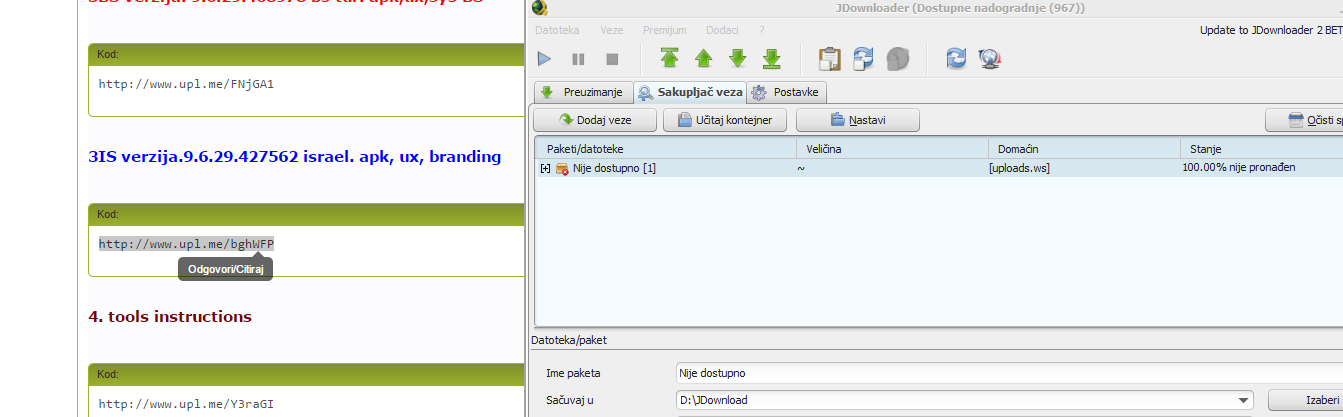Click the 3IS verzija israel apk heading
The height and width of the screenshot is (417, 1343).
295,156
